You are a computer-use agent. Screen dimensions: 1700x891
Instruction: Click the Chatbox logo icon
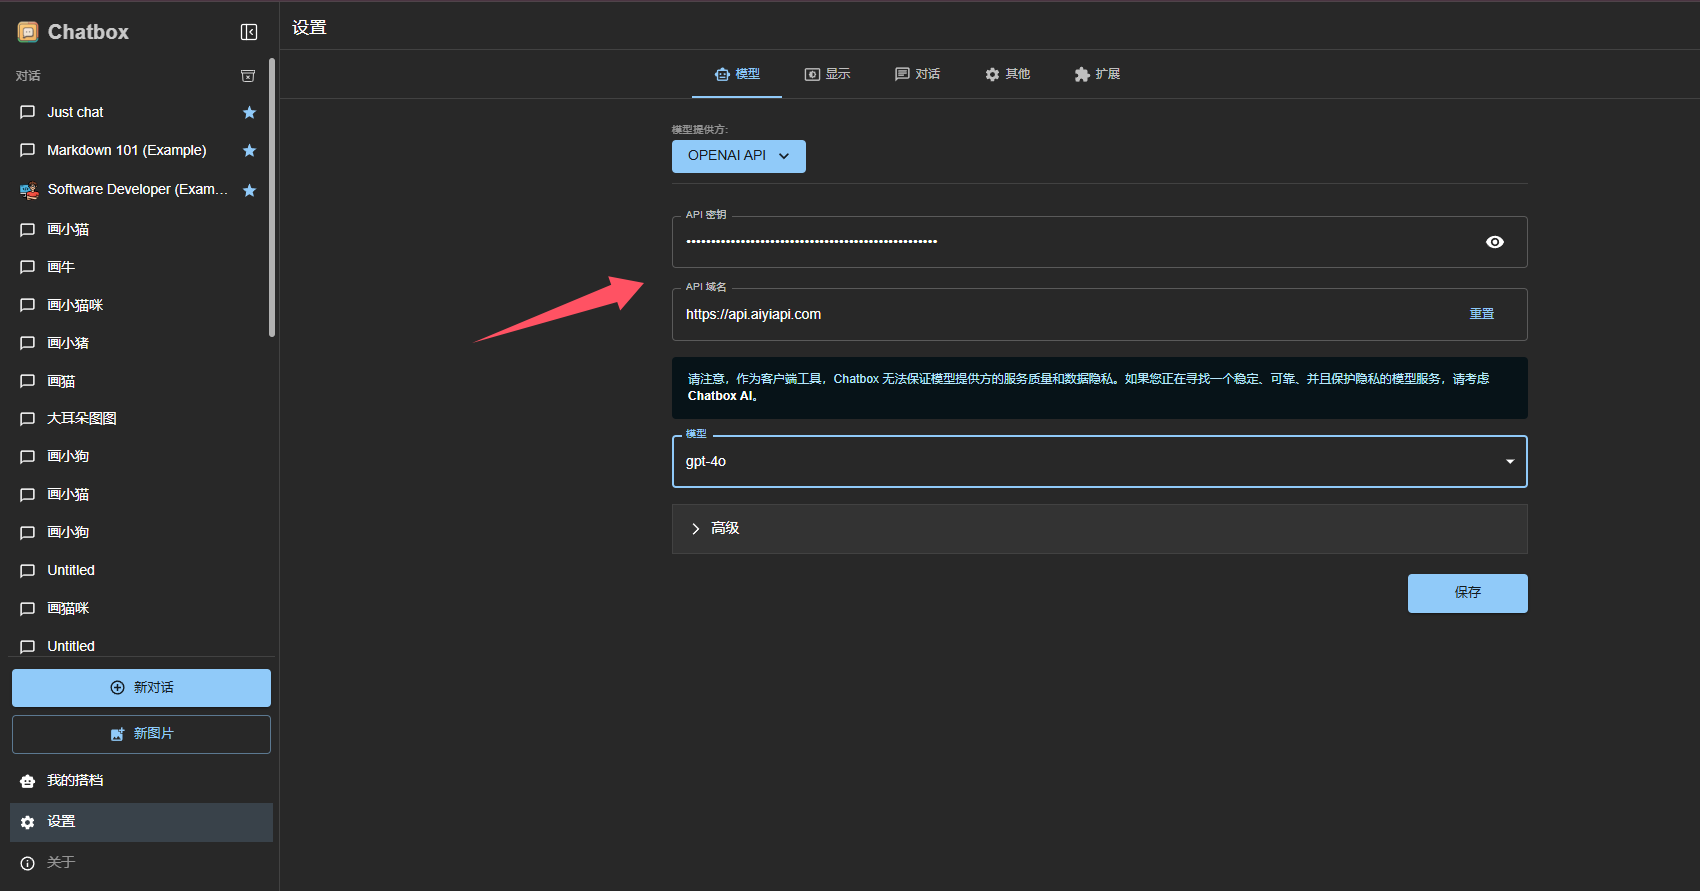tap(28, 32)
